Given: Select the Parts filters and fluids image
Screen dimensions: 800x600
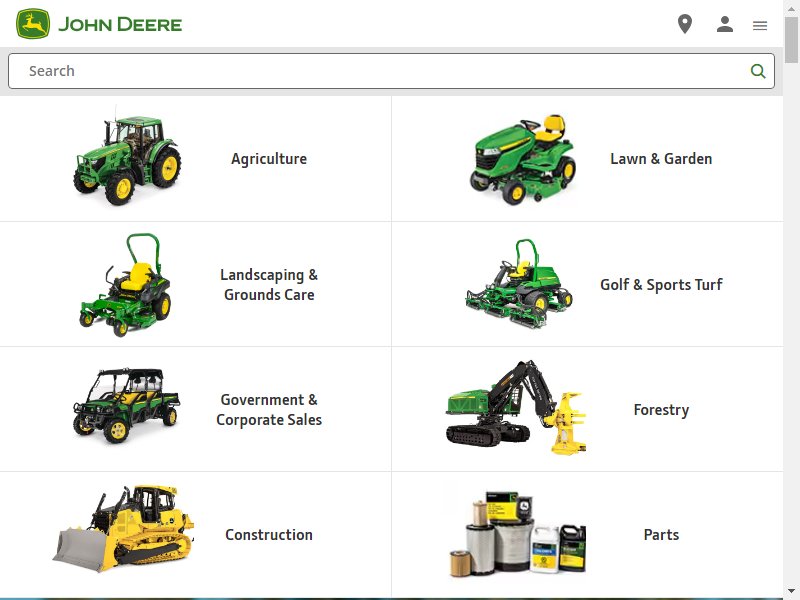Looking at the screenshot, I should pos(518,534).
